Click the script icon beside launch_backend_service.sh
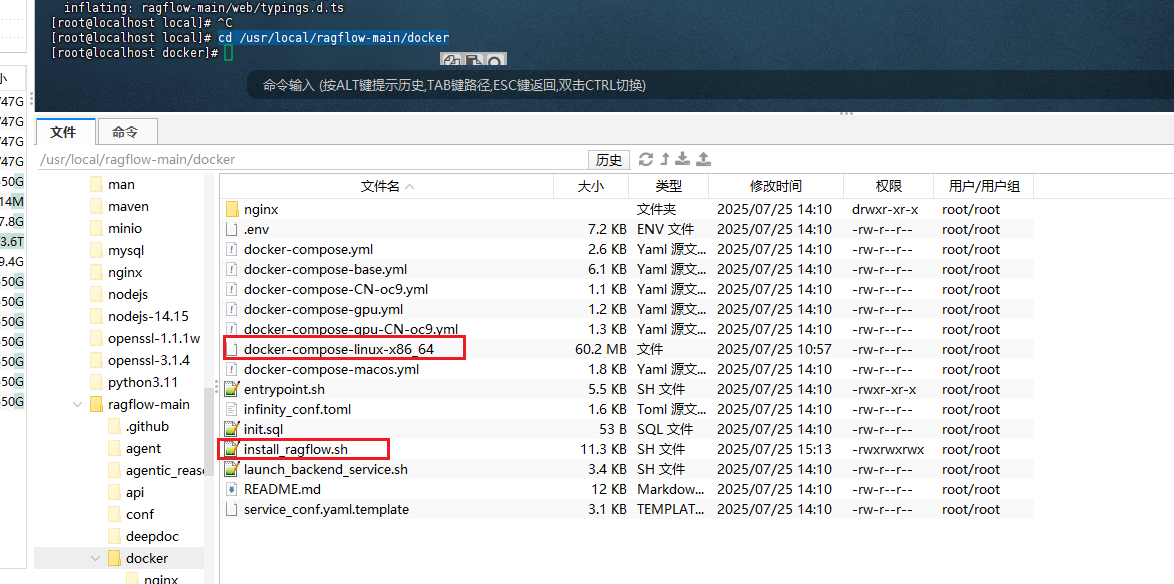Screen dimensions: 1174x584 point(232,469)
